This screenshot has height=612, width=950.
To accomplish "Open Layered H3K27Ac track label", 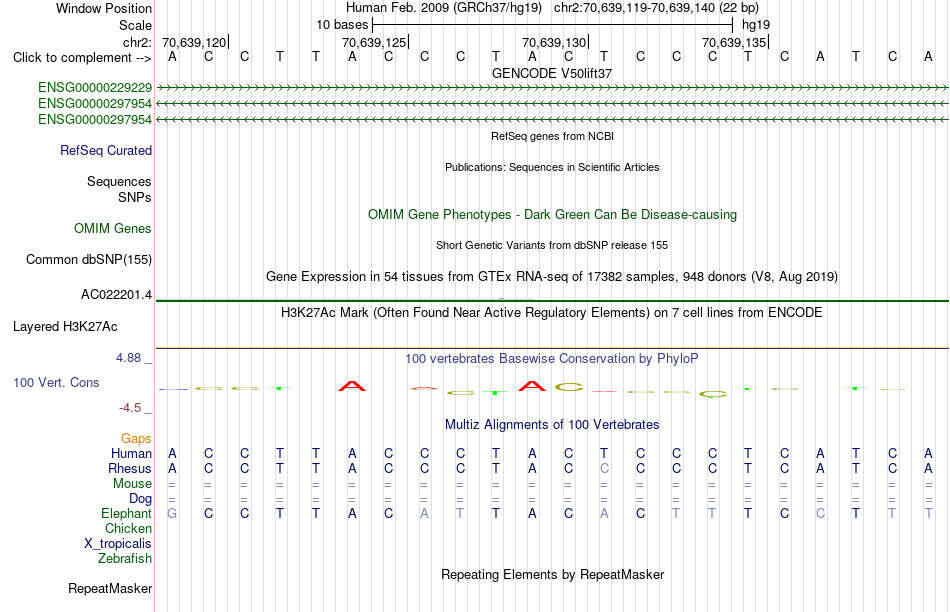I will [x=65, y=327].
